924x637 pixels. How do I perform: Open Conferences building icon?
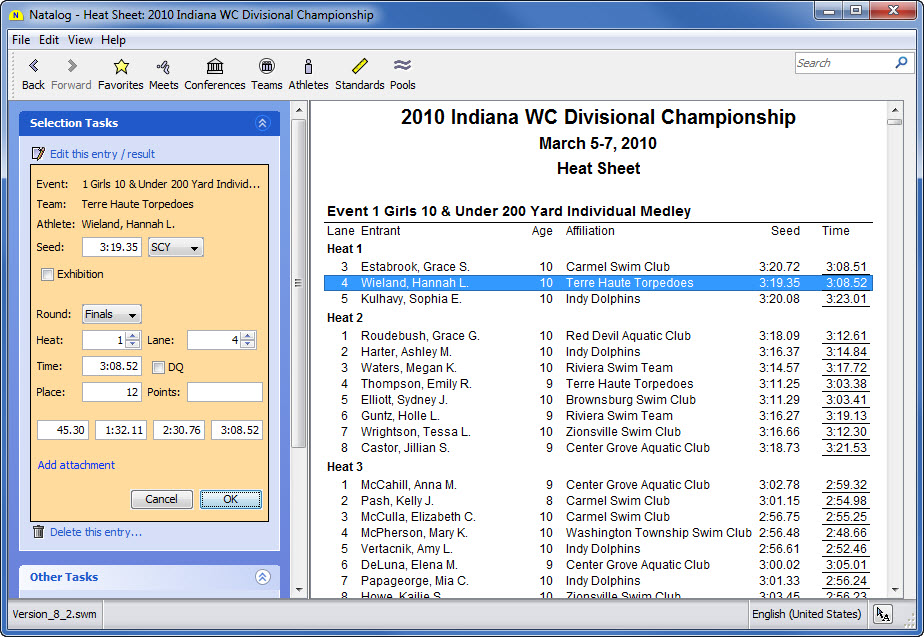click(x=214, y=67)
